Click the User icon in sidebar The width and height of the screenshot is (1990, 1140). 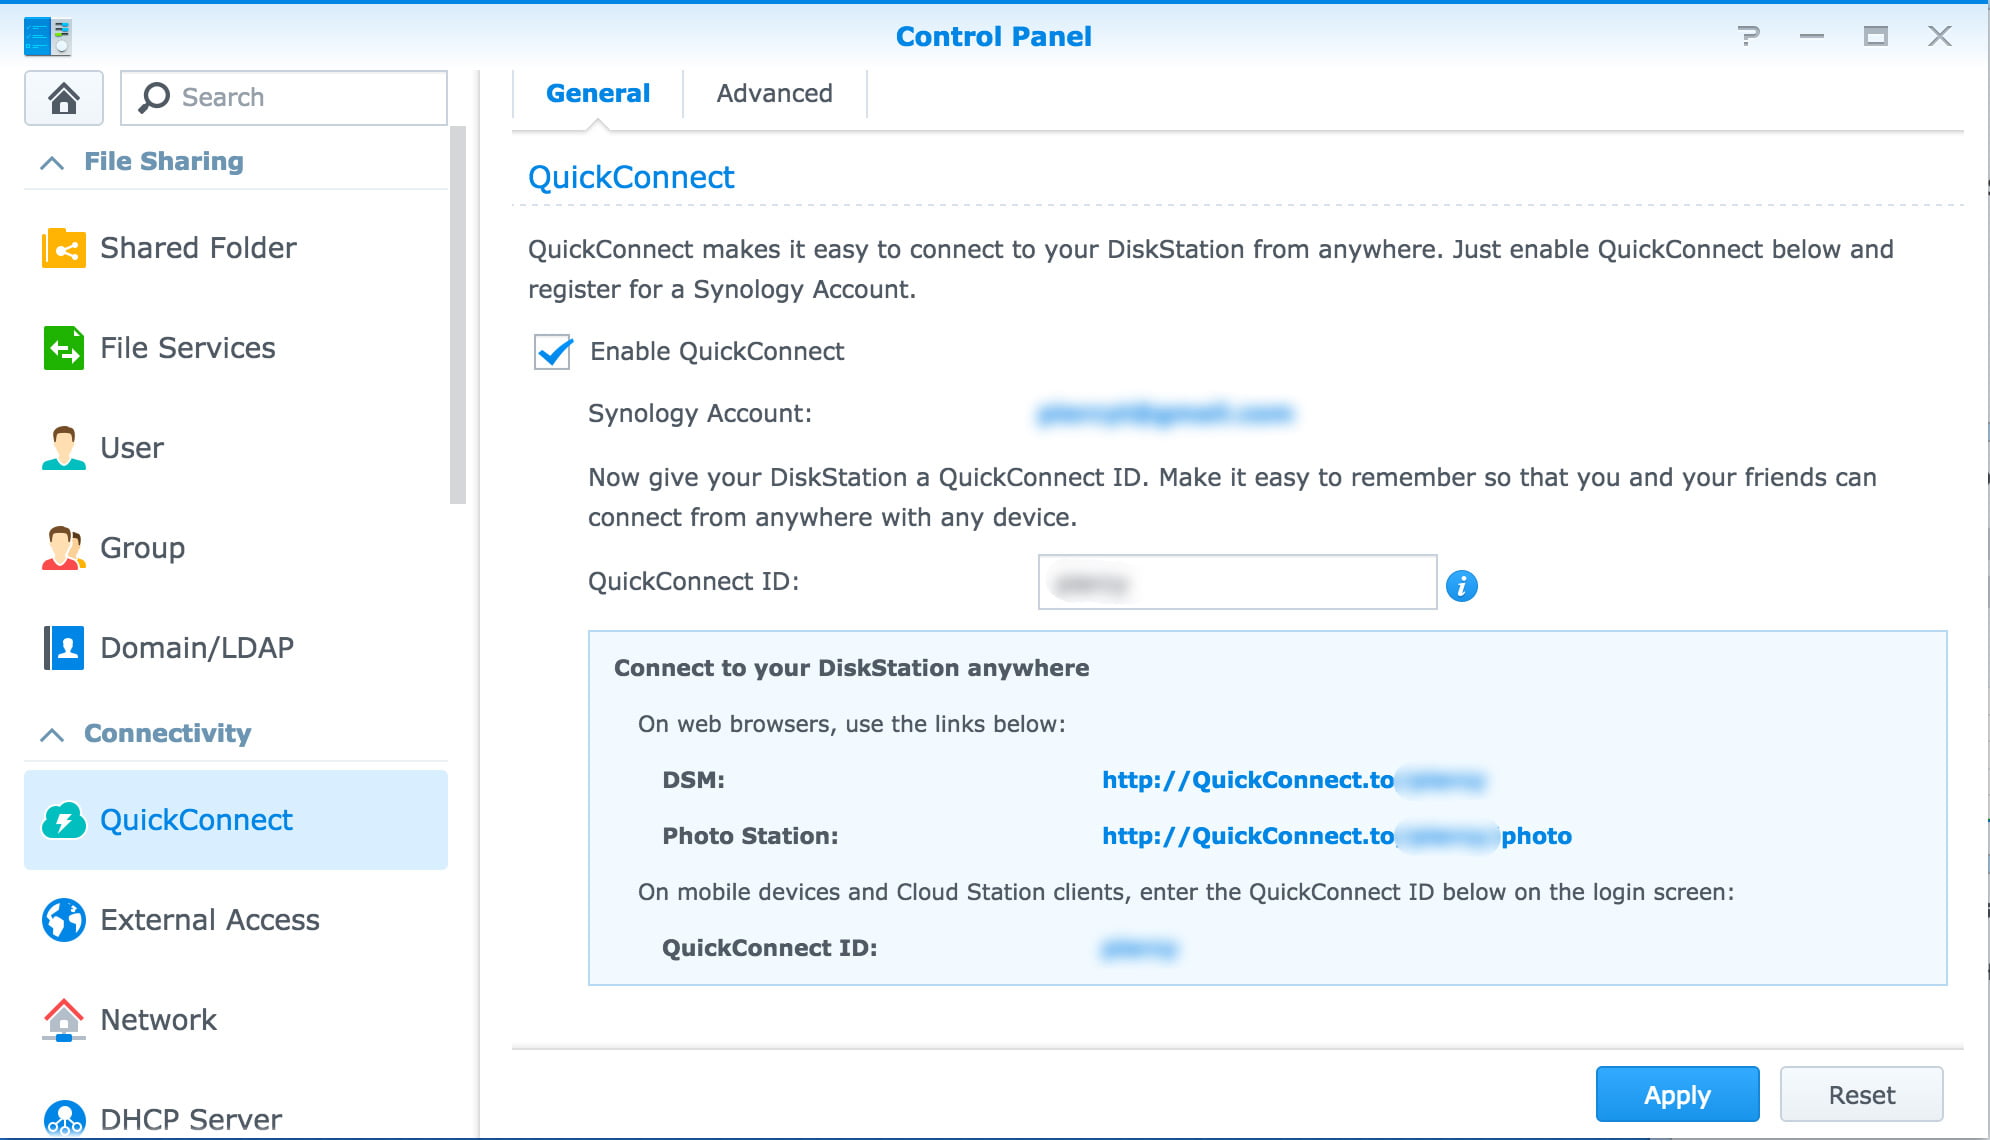point(63,447)
